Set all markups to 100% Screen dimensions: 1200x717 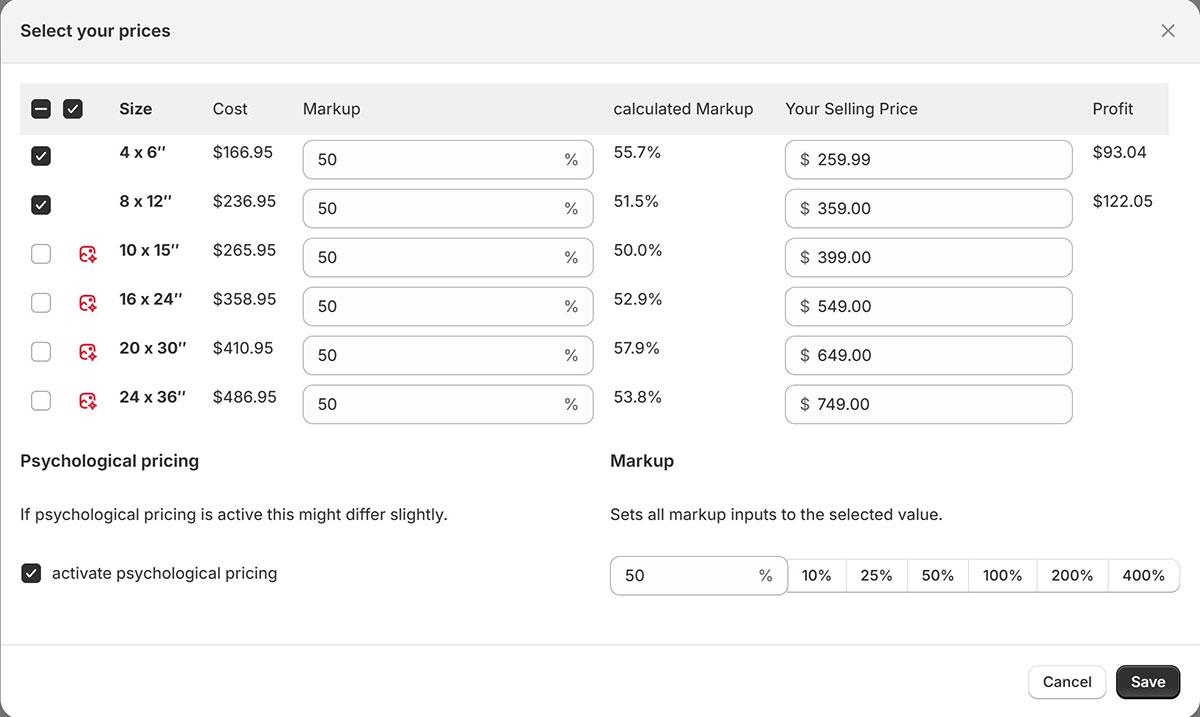(1003, 576)
